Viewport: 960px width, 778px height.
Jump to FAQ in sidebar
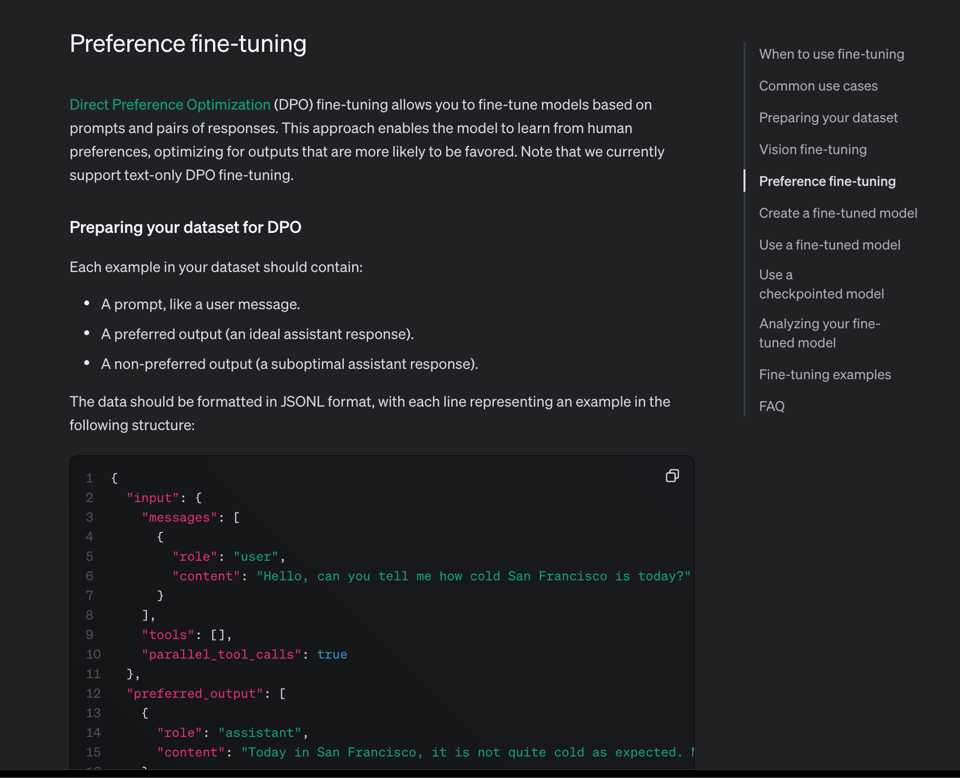click(x=771, y=407)
